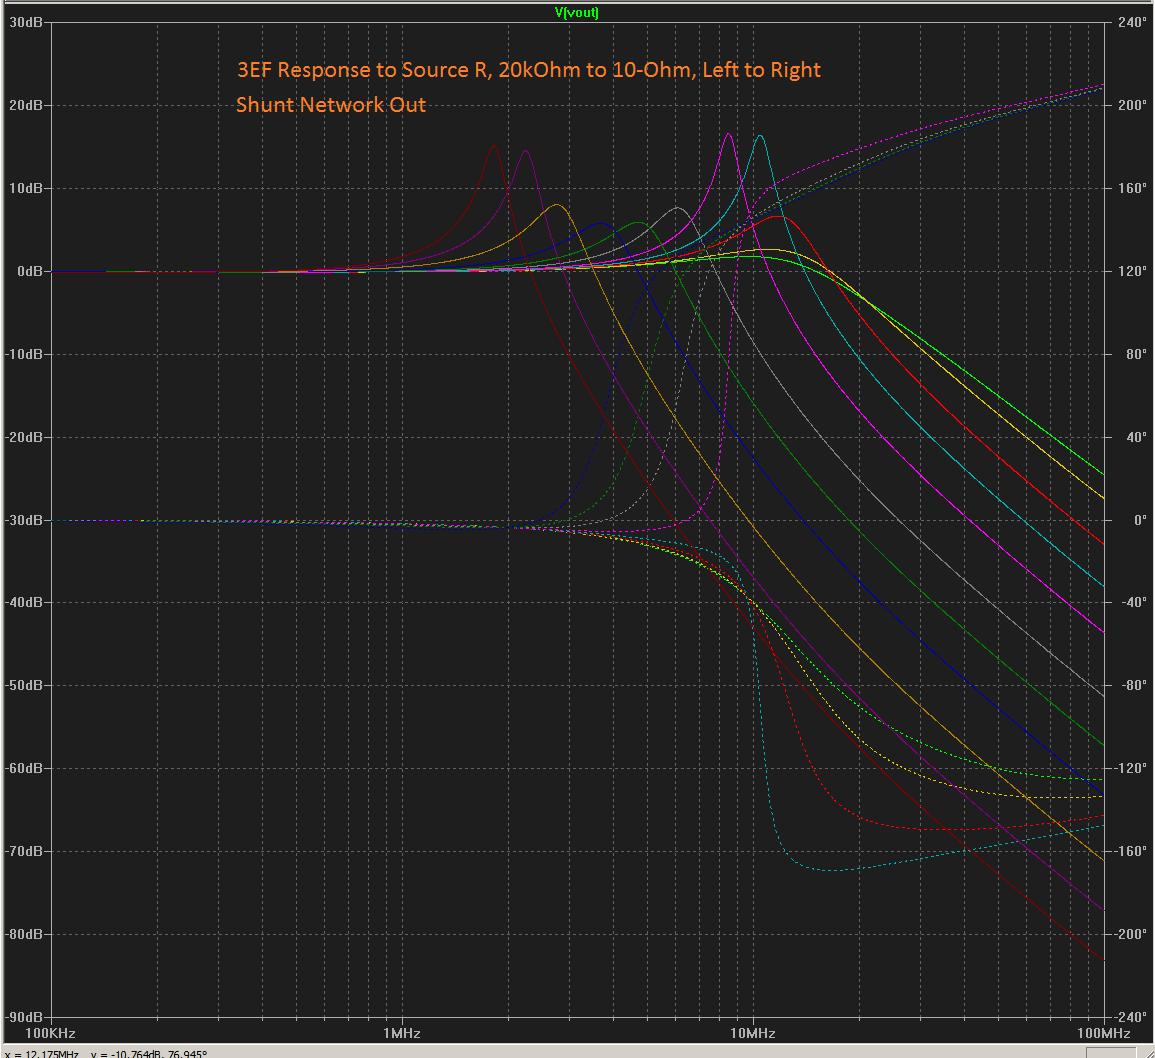Viewport: 1155px width, 1058px height.
Task: Click the 100KHz frequency axis label
Action: coord(50,1034)
